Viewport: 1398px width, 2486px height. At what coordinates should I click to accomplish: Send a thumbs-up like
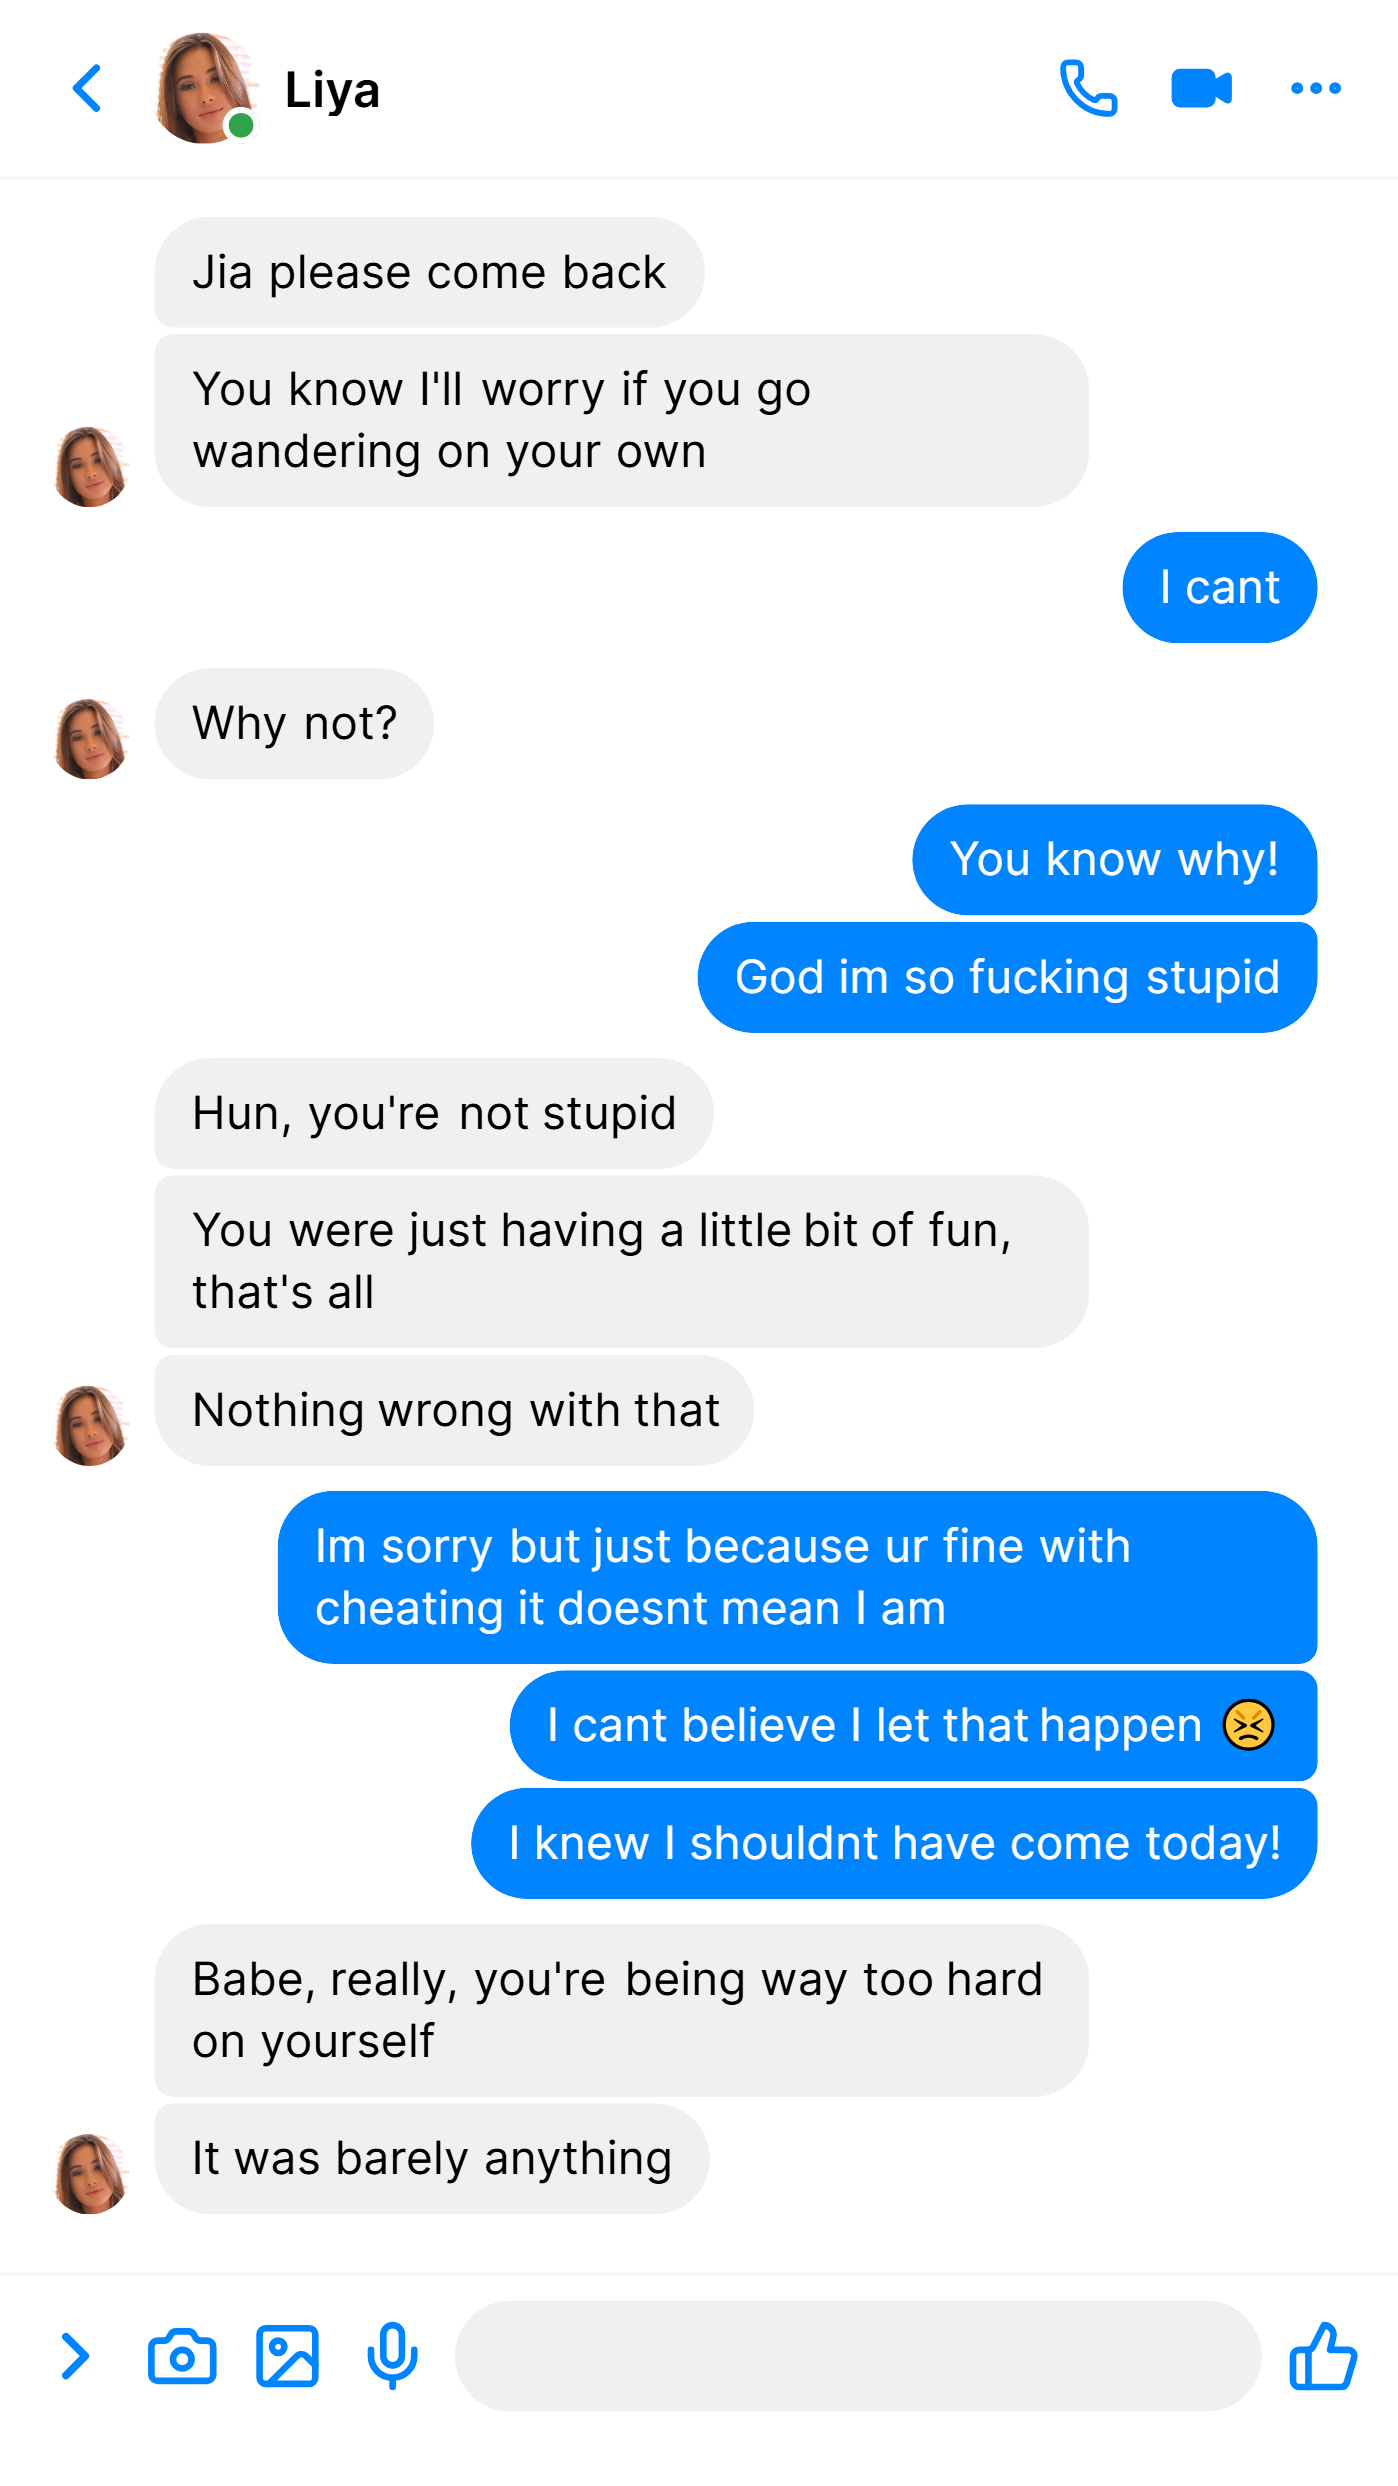(x=1322, y=2356)
